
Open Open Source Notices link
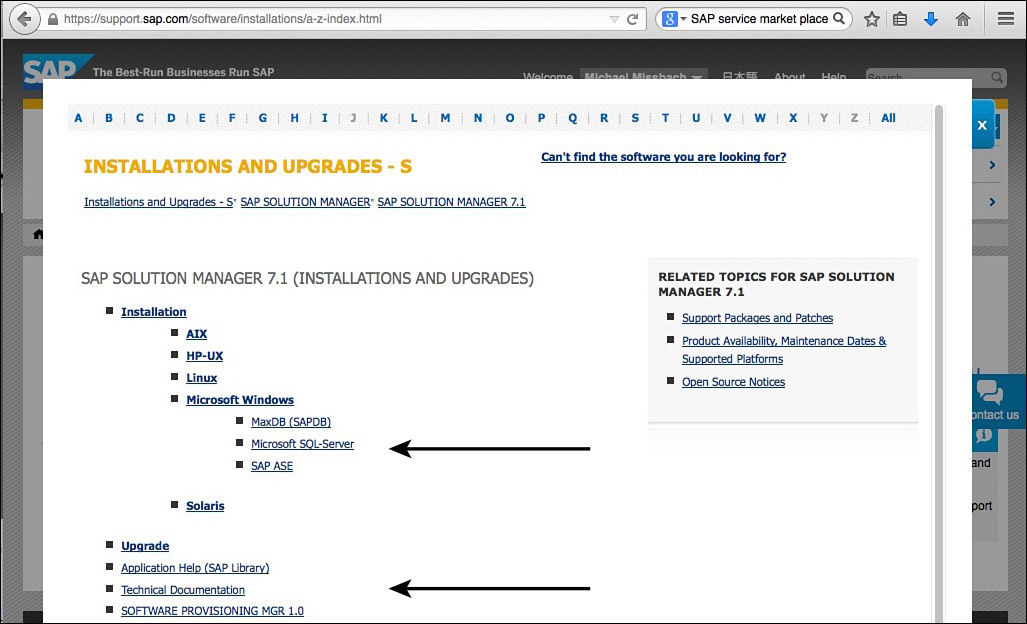733,382
